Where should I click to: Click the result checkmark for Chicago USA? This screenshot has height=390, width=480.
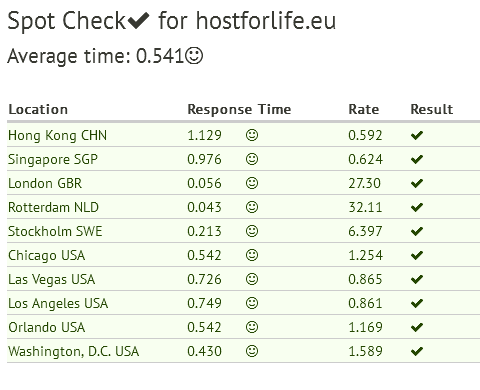pyautogui.click(x=417, y=255)
